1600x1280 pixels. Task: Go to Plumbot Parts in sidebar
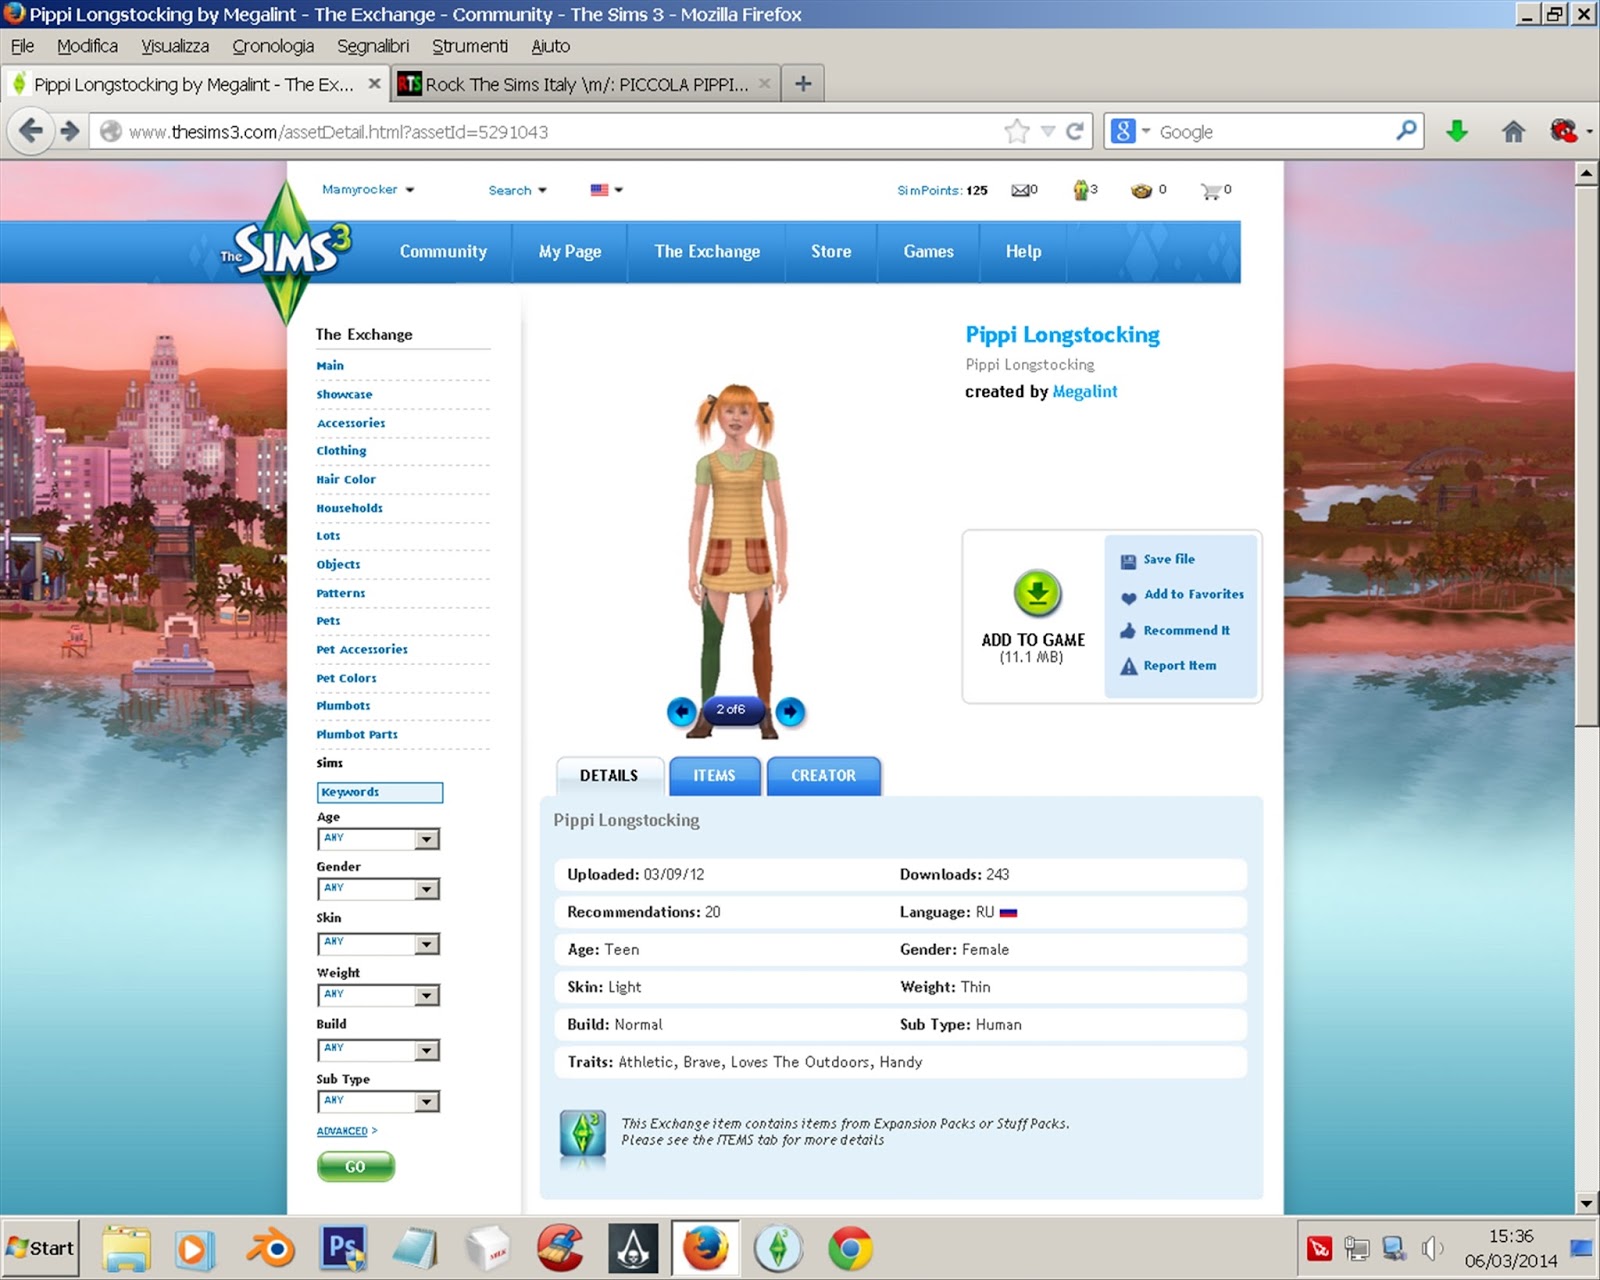click(x=357, y=734)
